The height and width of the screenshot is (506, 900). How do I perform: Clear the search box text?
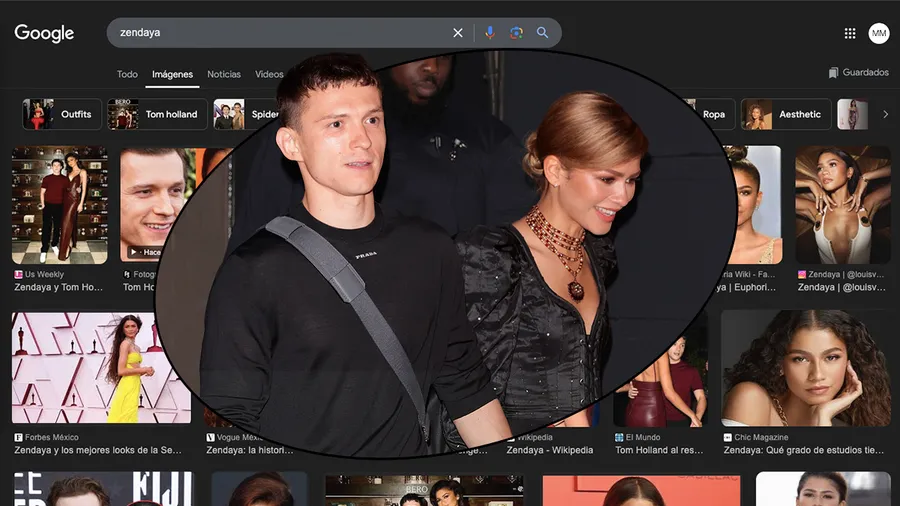coord(457,33)
